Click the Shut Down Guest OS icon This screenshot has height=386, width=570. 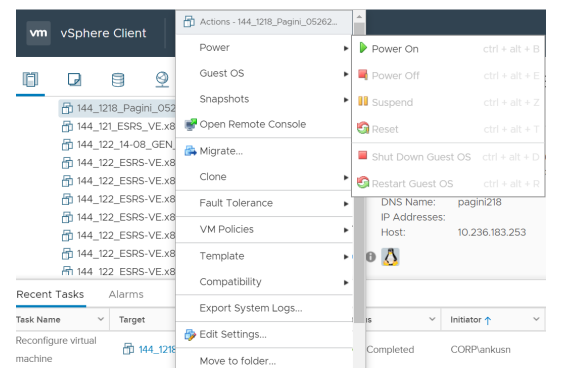click(362, 156)
